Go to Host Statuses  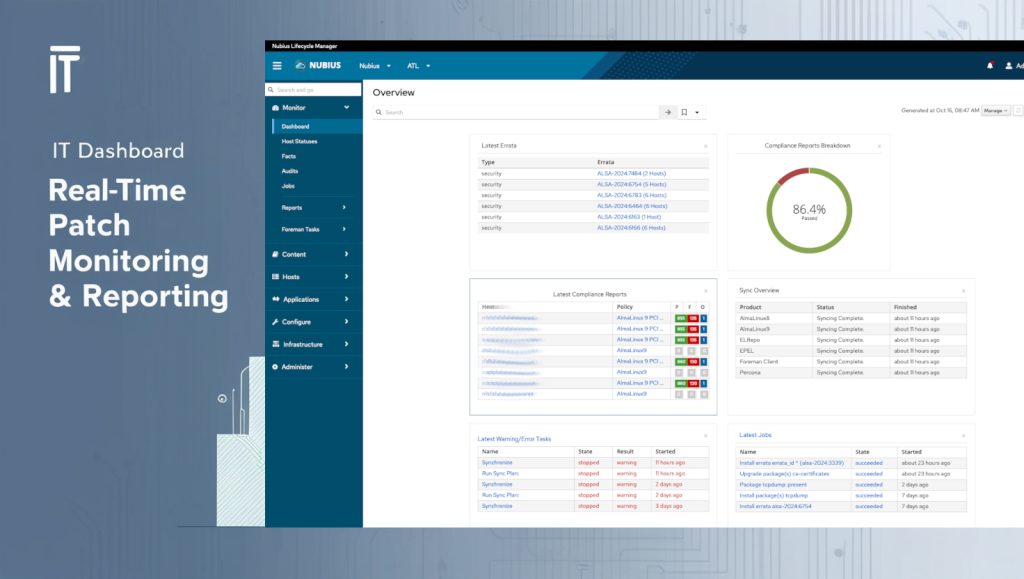pyautogui.click(x=299, y=142)
